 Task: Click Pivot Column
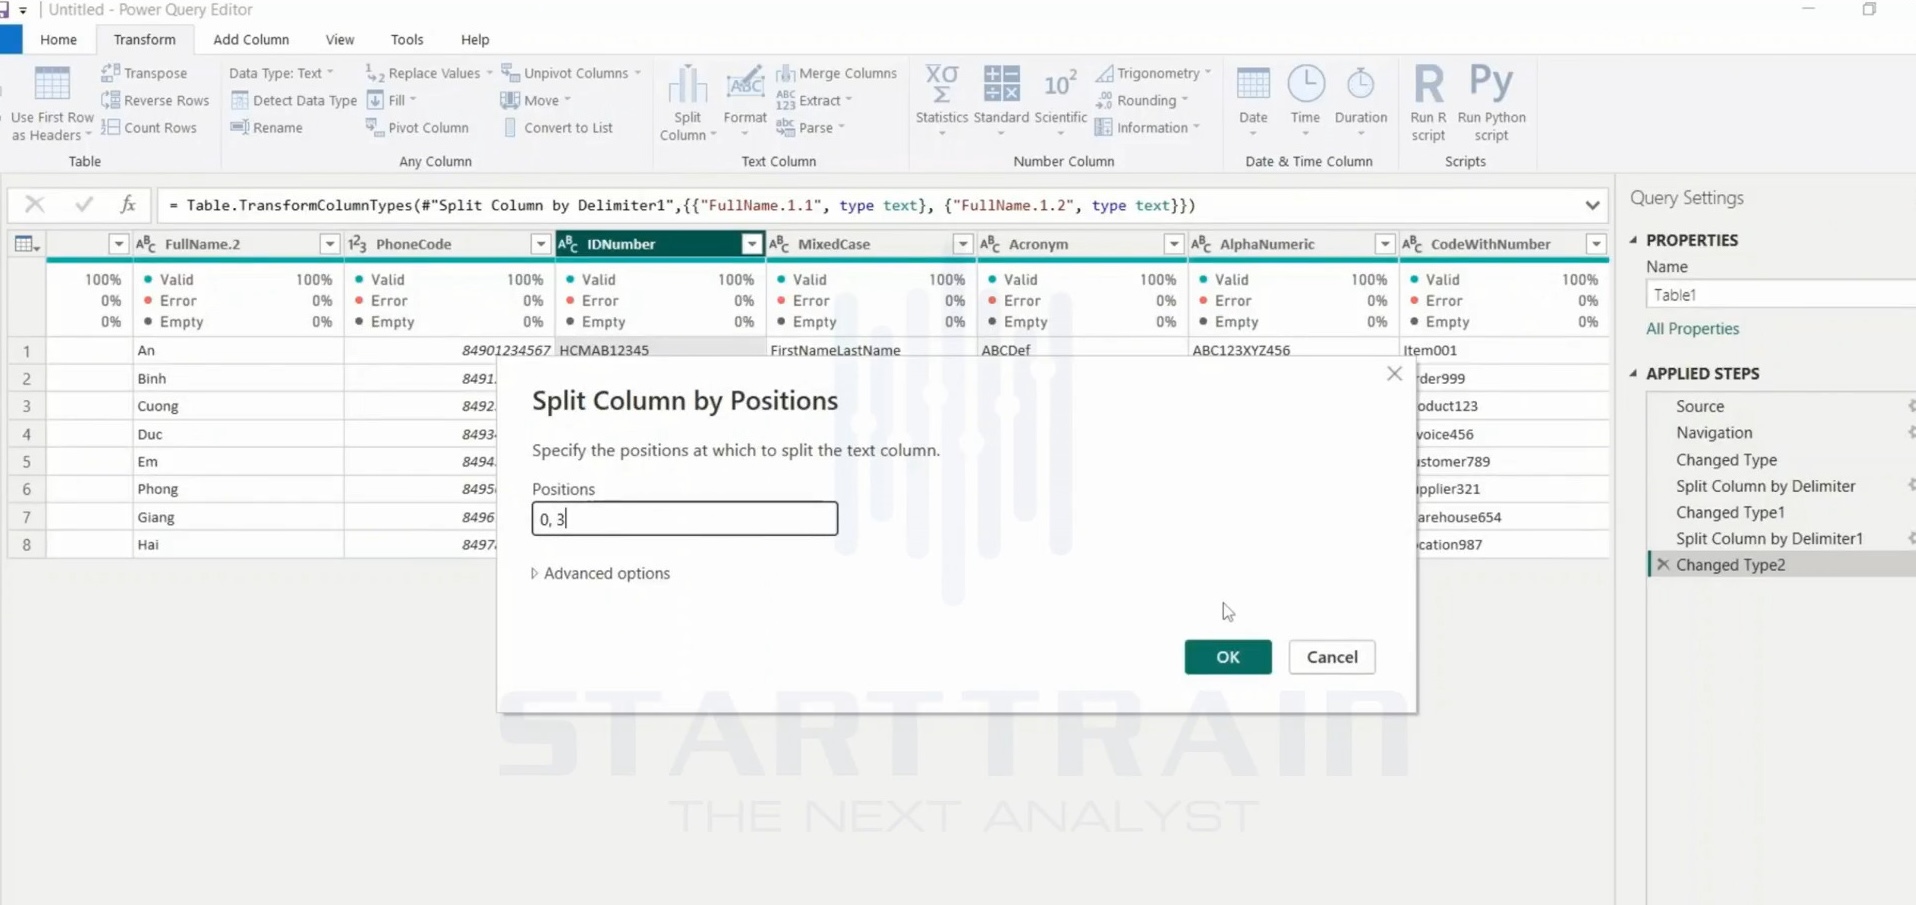point(417,127)
